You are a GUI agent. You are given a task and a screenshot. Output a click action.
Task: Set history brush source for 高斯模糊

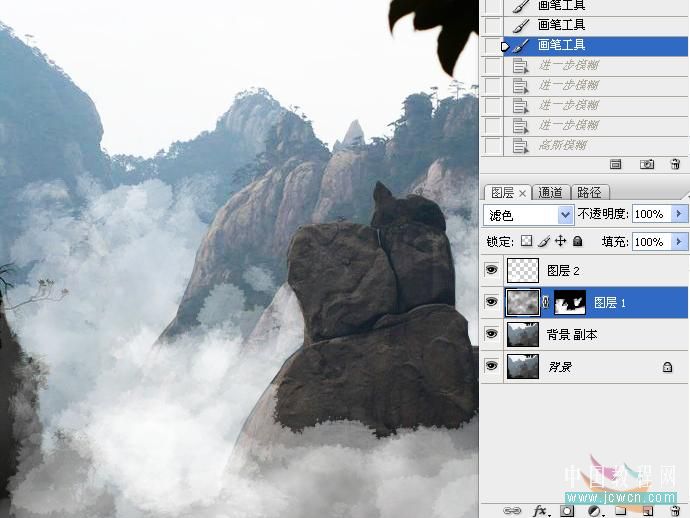click(x=492, y=145)
